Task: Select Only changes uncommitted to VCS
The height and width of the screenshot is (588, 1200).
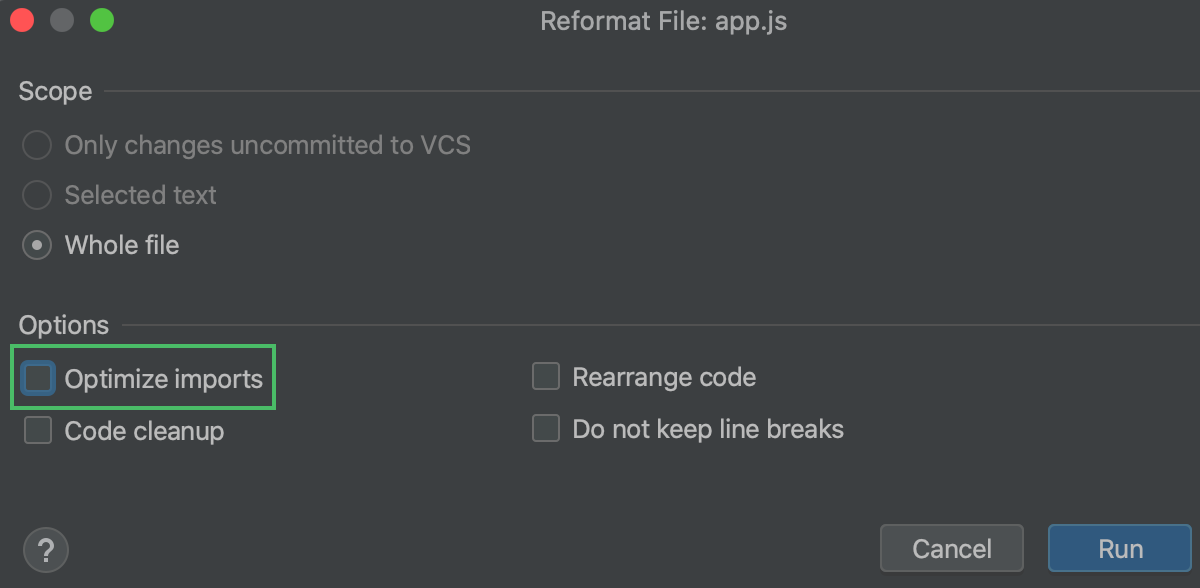Action: coord(36,145)
